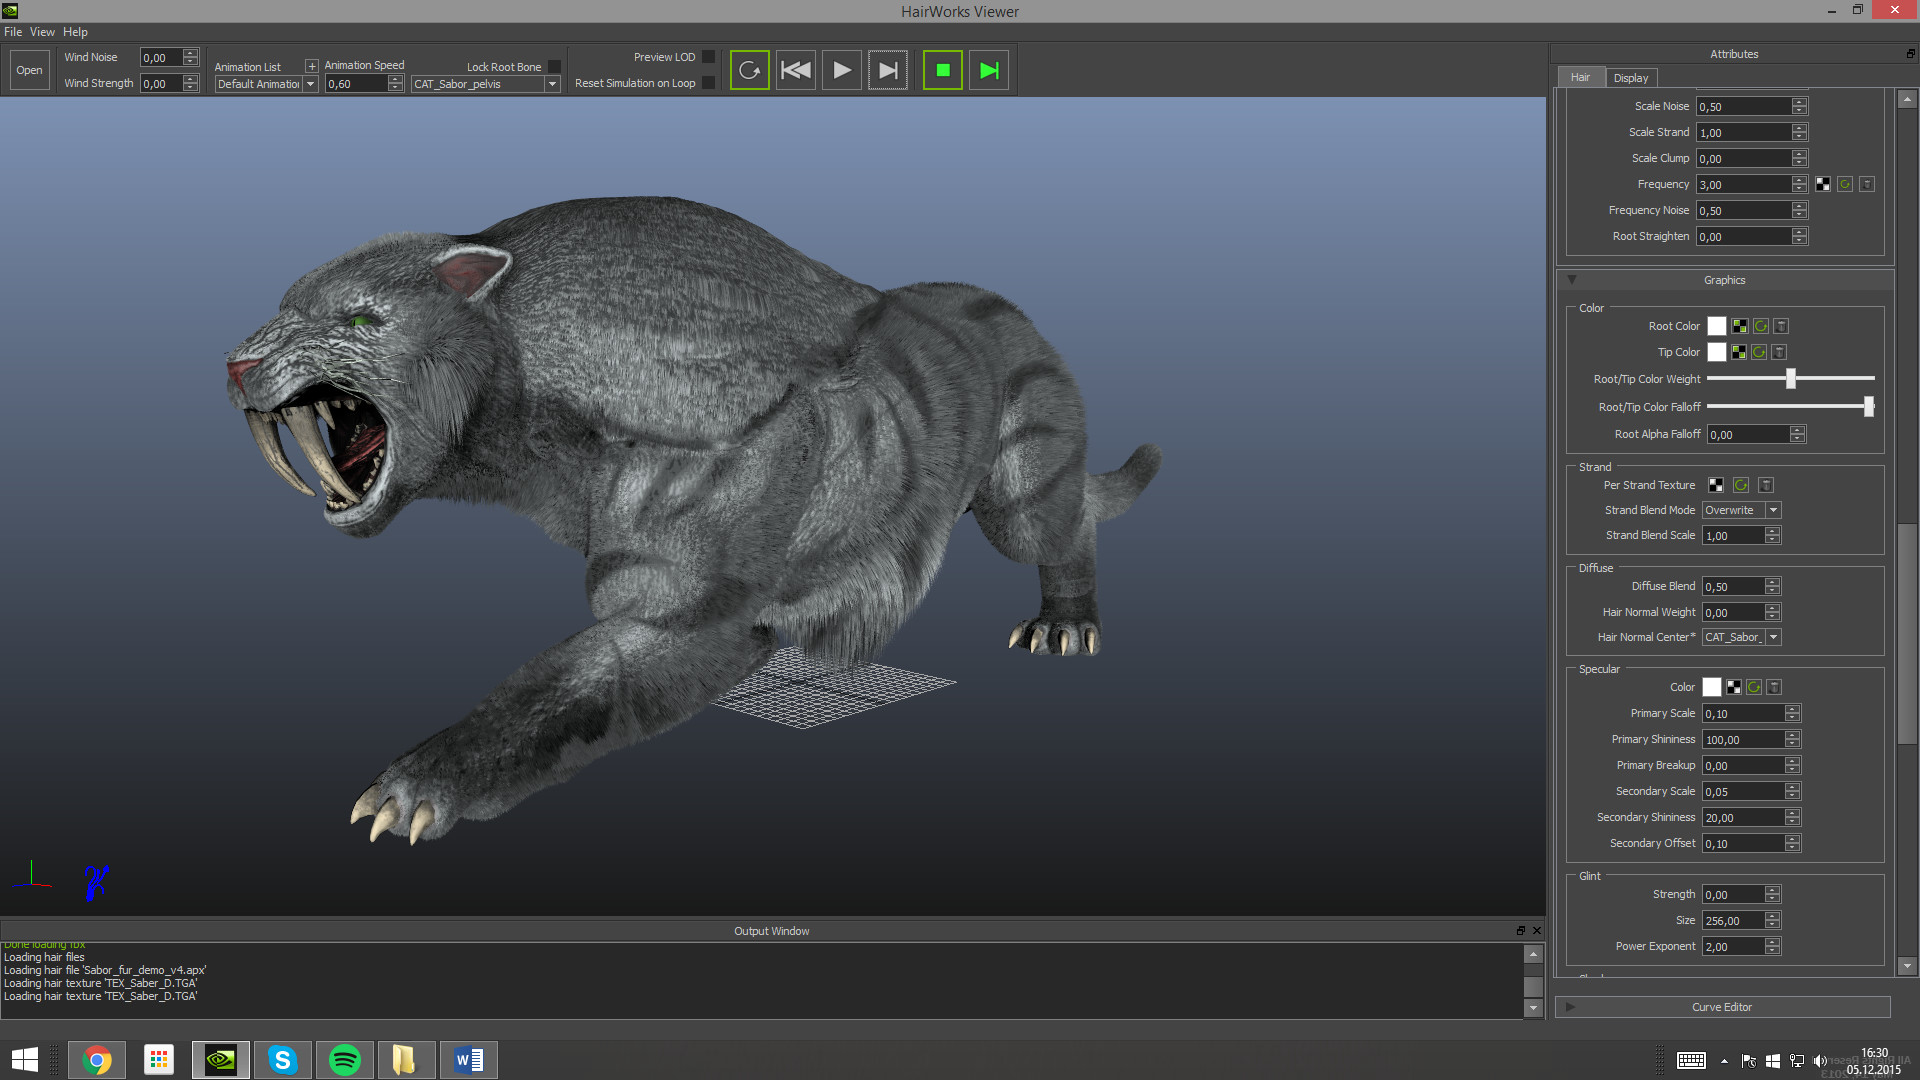
Task: Undock the Attributes panel
Action: 1910,54
